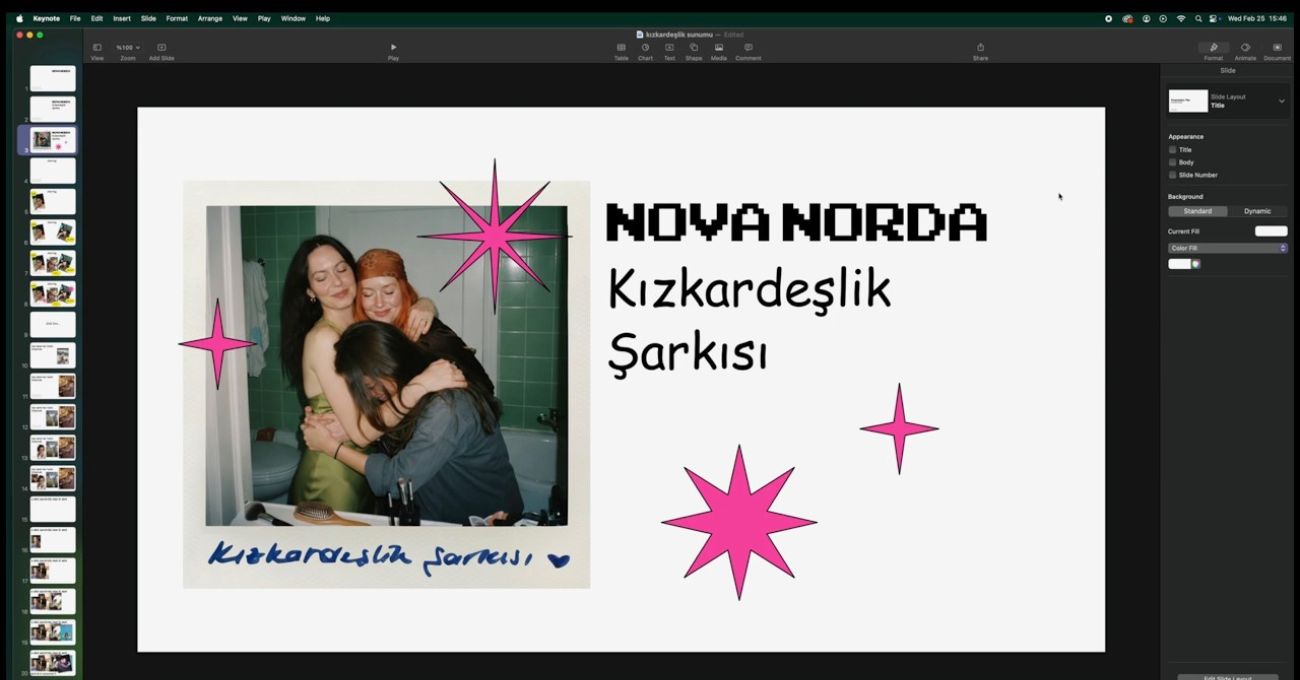Expand the Slide Layout chevron
The width and height of the screenshot is (1300, 680).
click(x=1281, y=100)
